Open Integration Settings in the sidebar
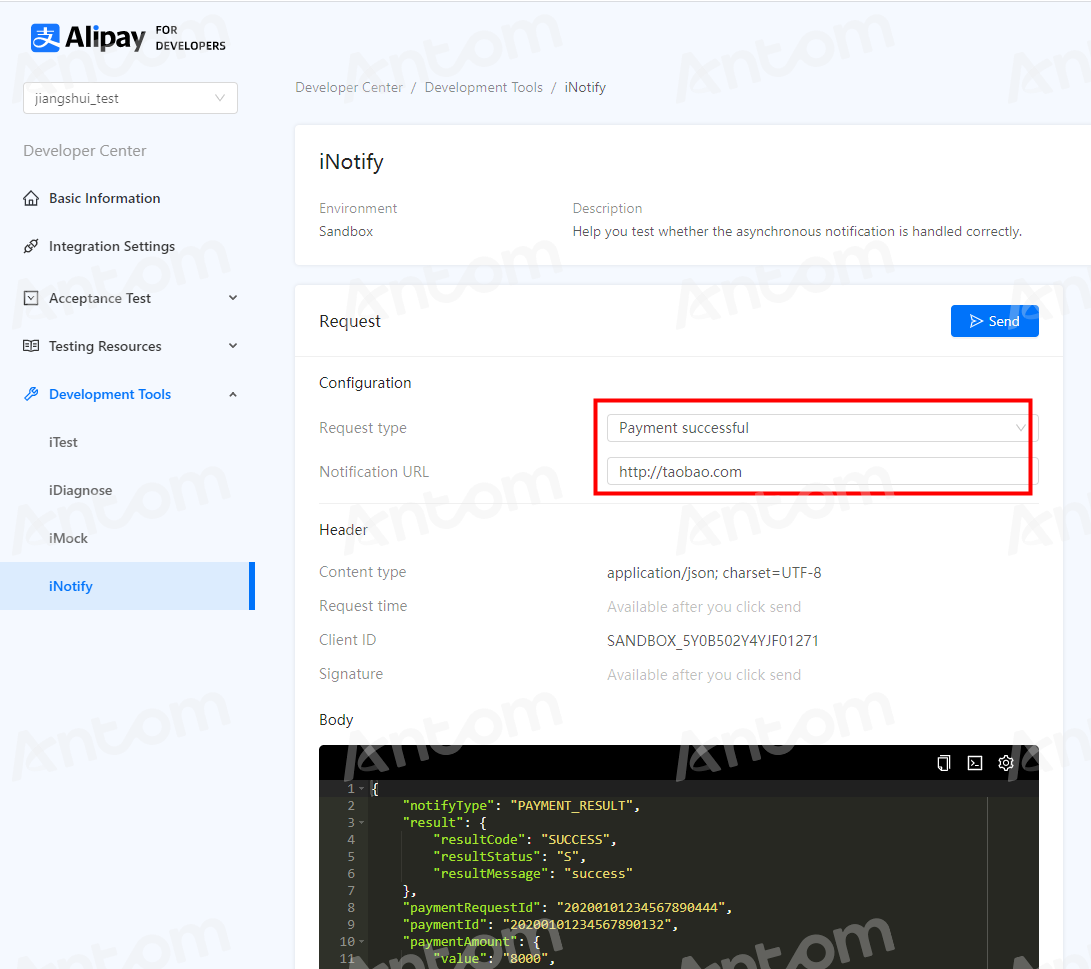Viewport: 1091px width, 969px height. [111, 246]
